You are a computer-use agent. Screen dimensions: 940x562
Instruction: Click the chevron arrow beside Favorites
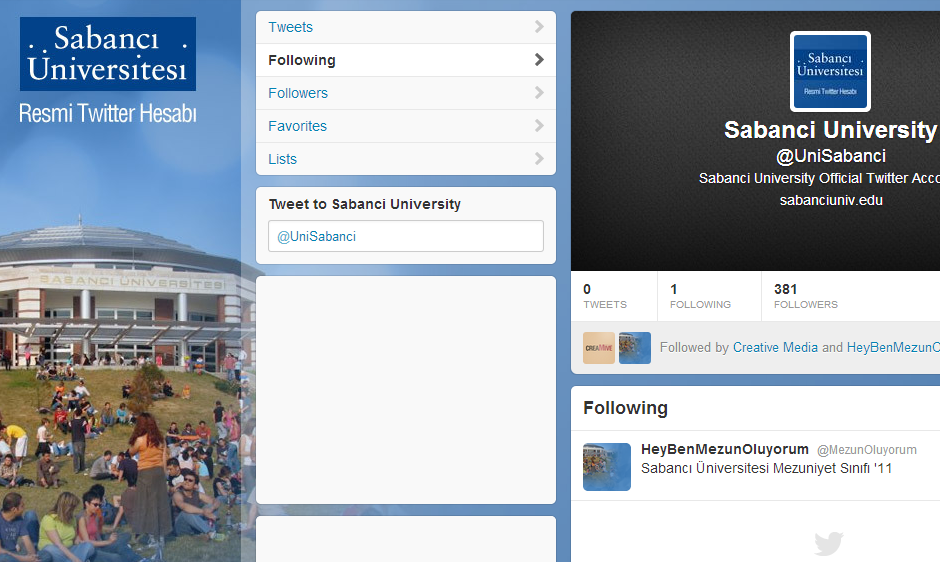pyautogui.click(x=539, y=125)
